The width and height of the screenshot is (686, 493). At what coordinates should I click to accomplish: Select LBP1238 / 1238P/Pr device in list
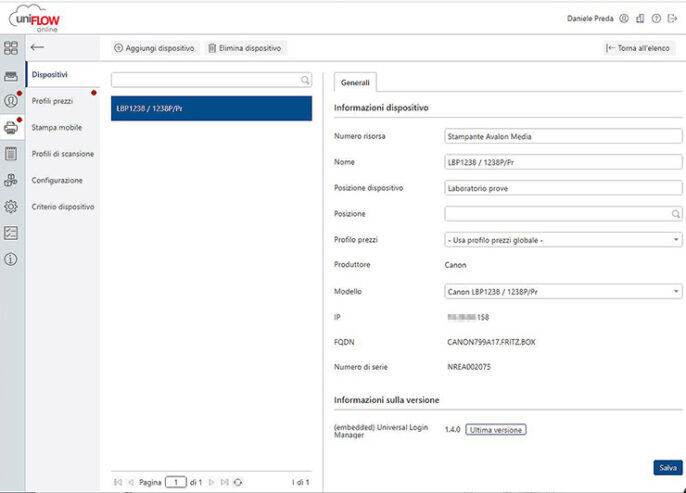pos(211,108)
